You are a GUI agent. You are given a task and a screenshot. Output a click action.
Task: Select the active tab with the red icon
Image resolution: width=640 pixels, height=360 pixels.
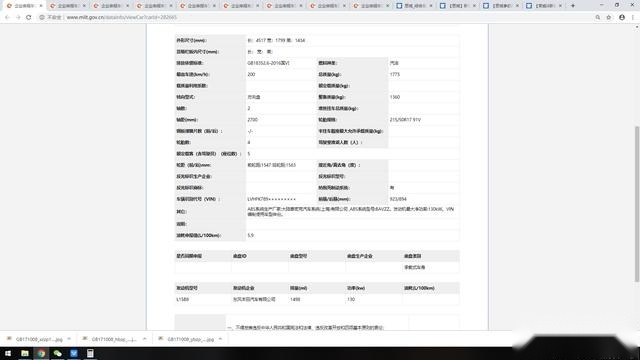(24, 6)
